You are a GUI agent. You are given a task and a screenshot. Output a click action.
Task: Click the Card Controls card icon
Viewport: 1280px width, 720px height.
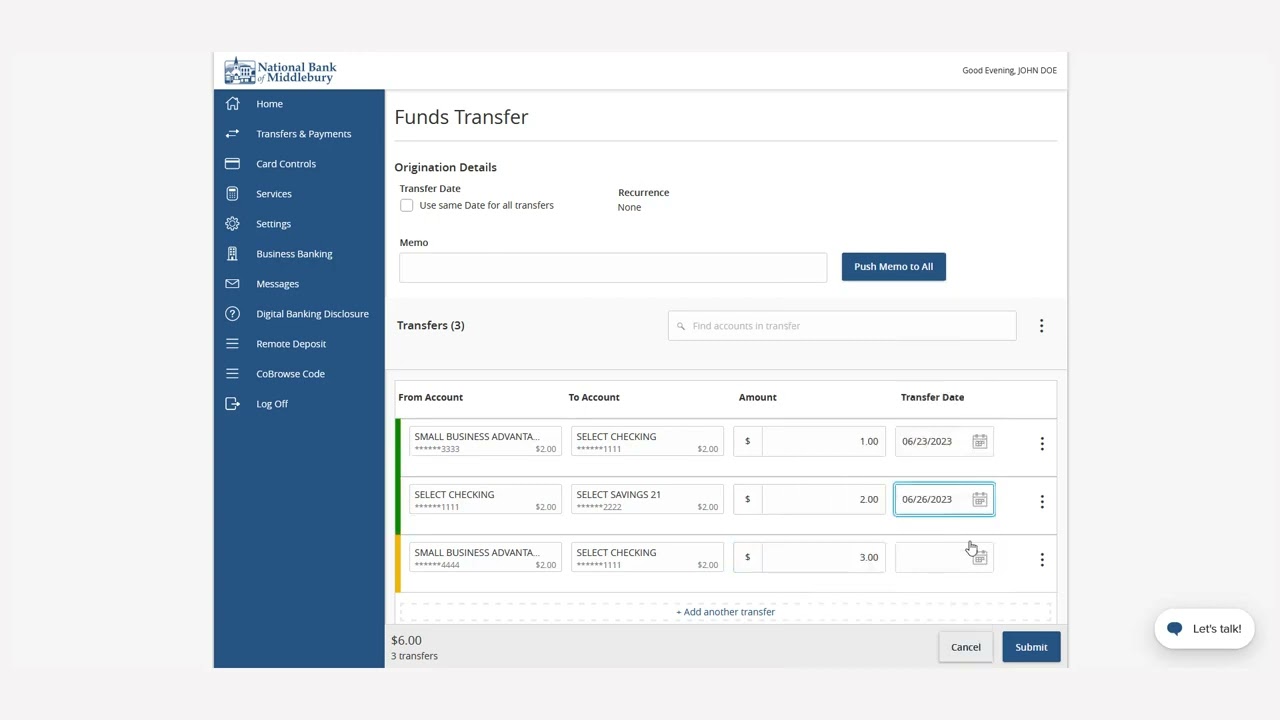(232, 164)
